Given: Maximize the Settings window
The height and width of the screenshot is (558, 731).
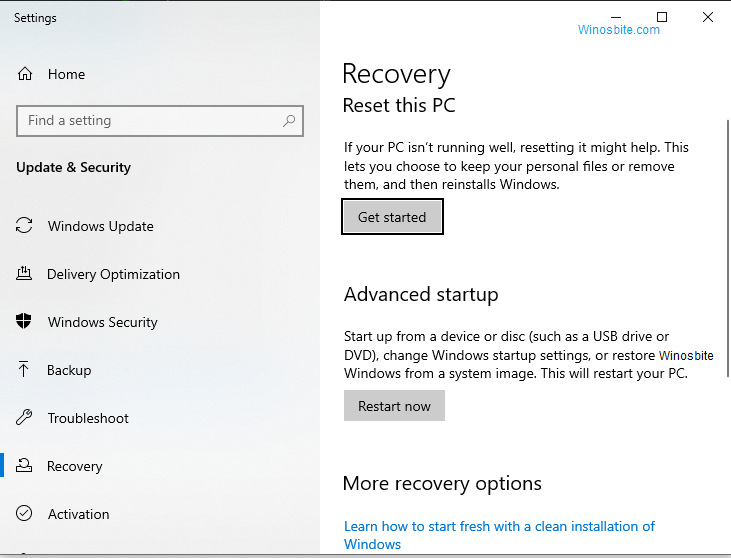Looking at the screenshot, I should [662, 17].
